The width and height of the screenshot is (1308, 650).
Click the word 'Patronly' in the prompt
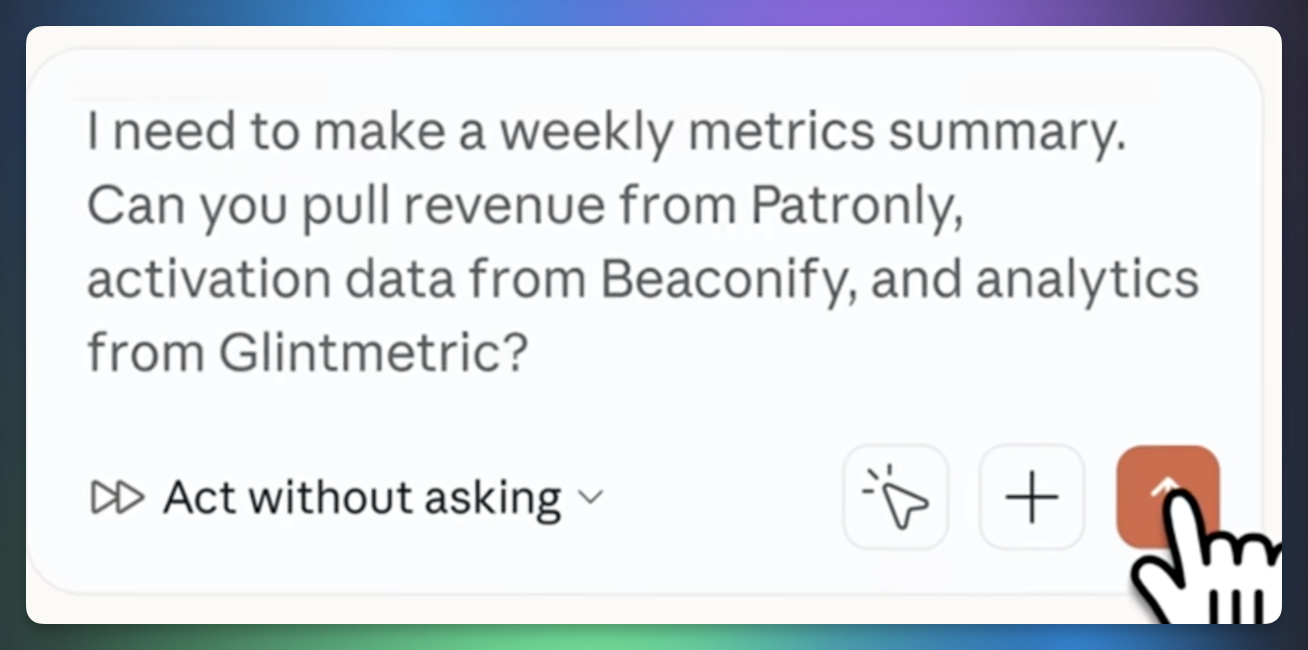pyautogui.click(x=856, y=207)
